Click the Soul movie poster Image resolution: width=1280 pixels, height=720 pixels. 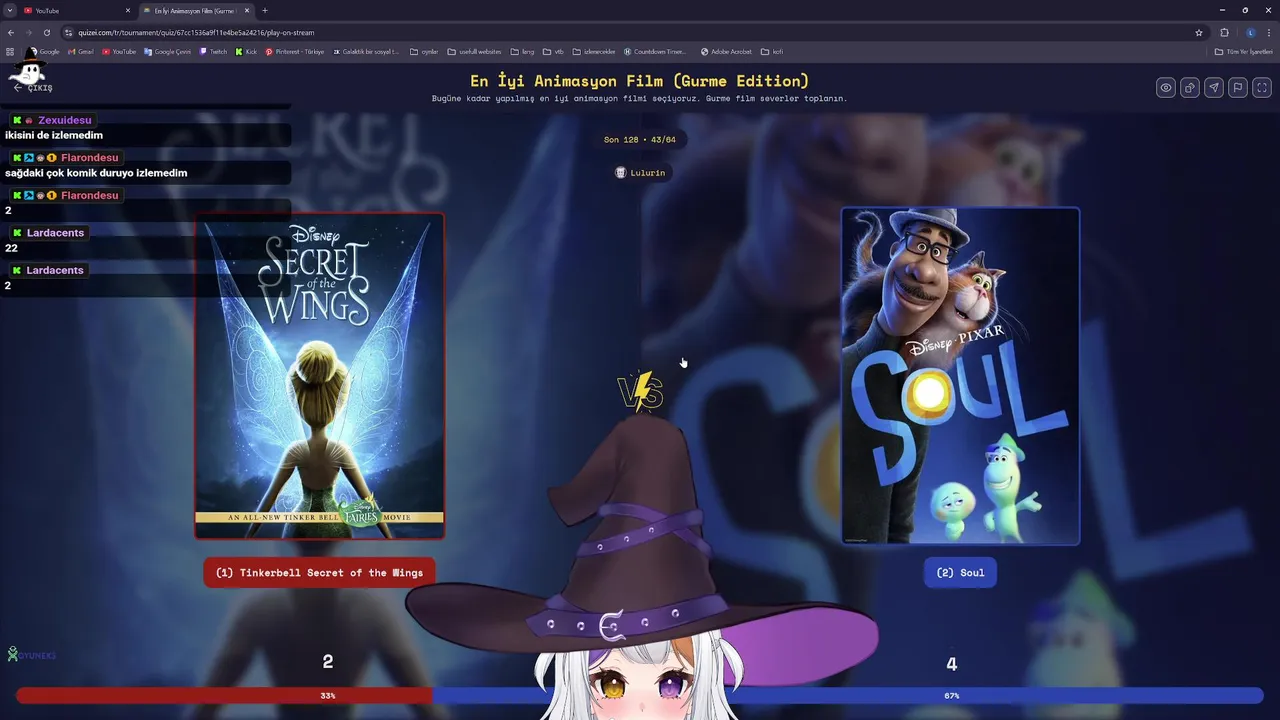click(960, 376)
